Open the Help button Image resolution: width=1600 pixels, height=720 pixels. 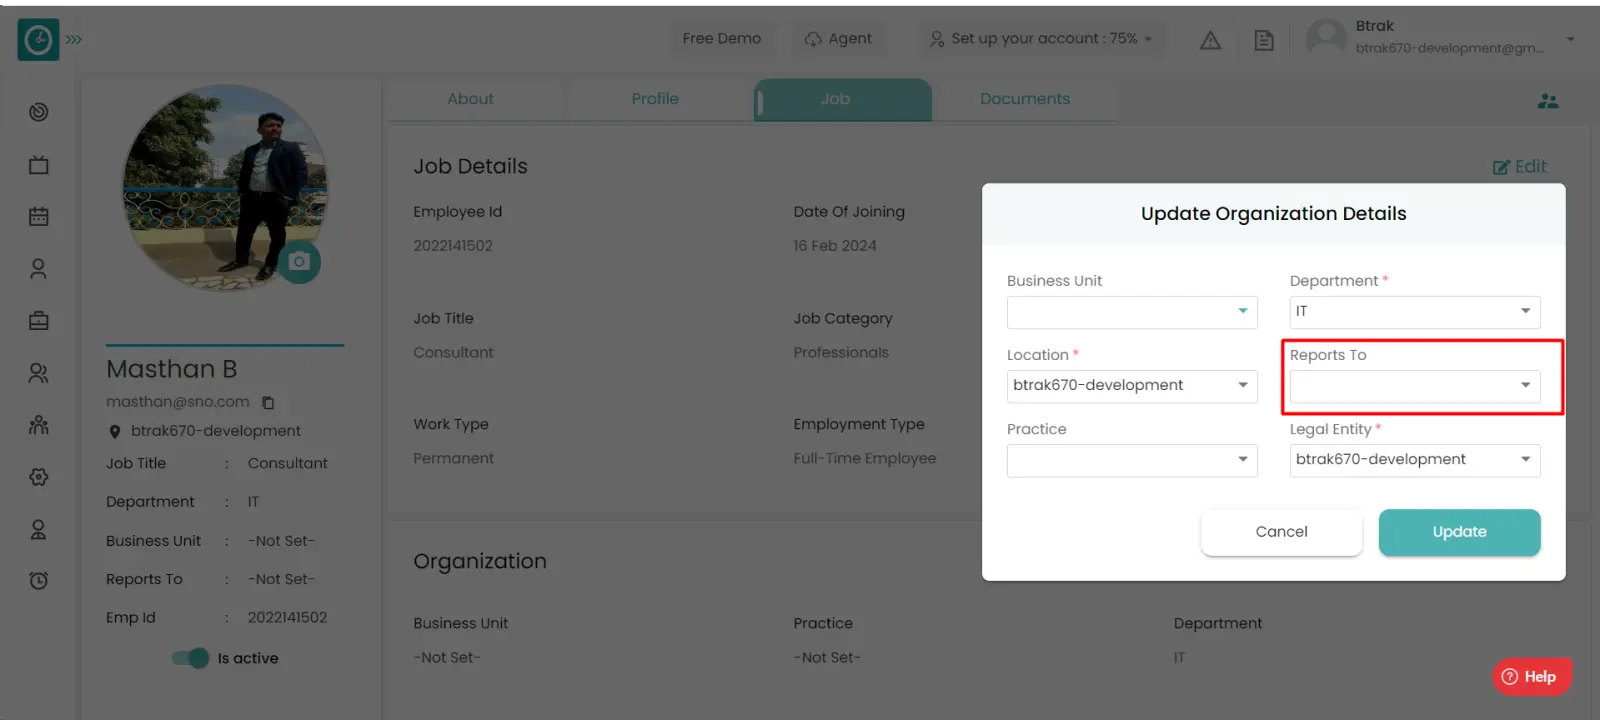tap(1531, 677)
